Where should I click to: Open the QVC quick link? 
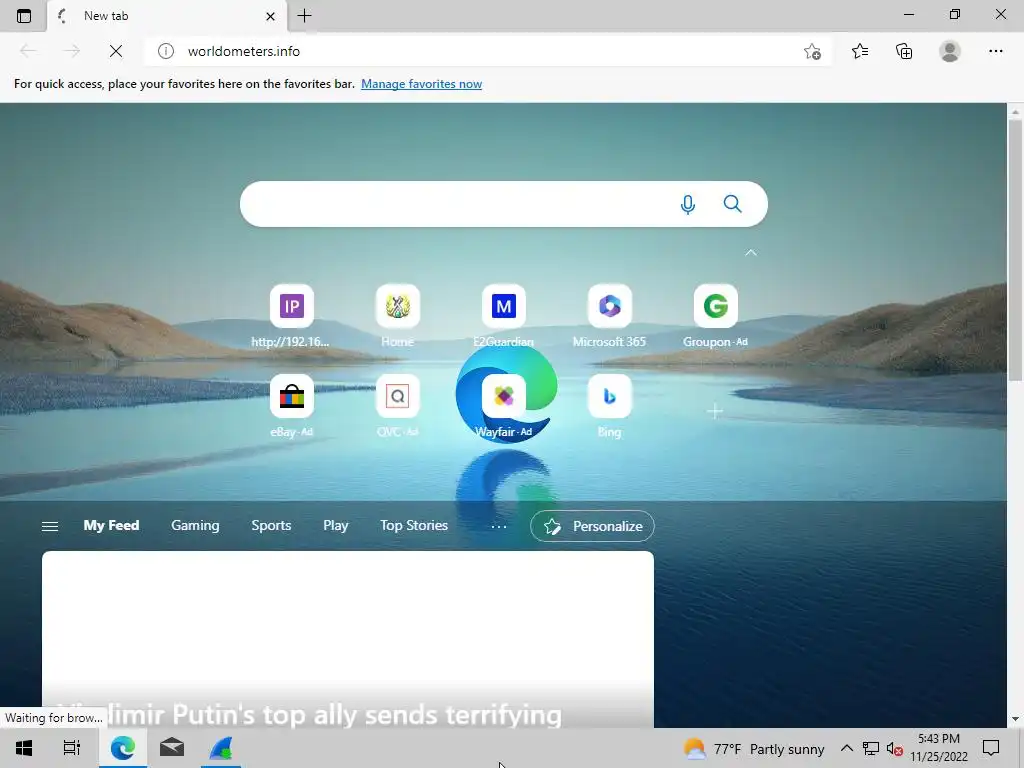[398, 406]
